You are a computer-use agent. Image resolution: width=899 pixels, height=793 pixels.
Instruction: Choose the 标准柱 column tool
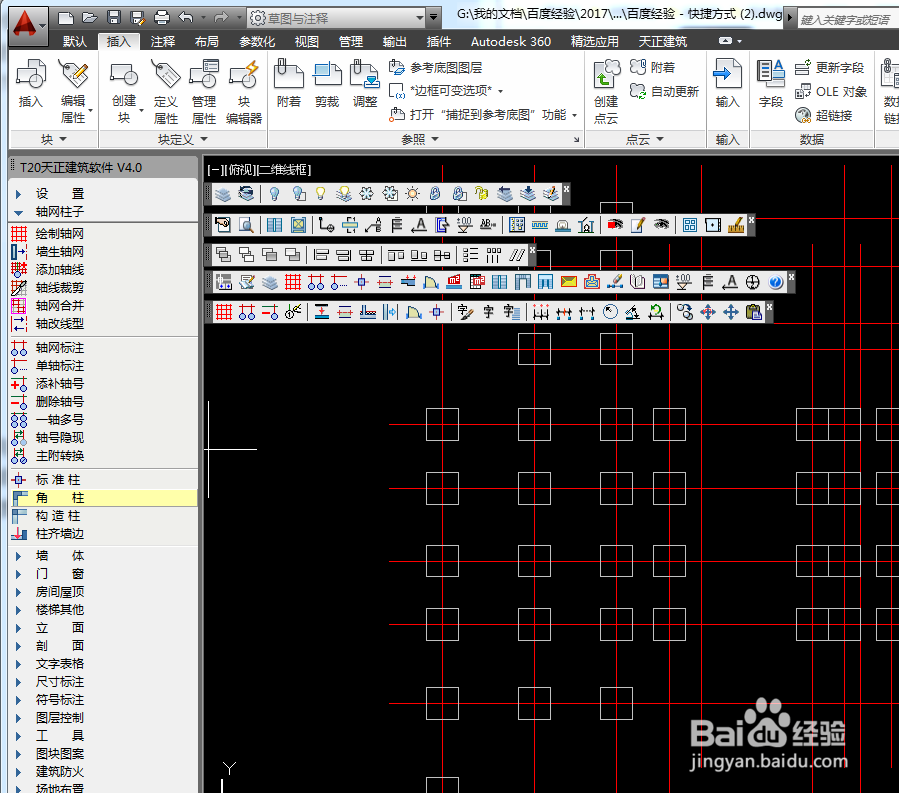(x=59, y=480)
